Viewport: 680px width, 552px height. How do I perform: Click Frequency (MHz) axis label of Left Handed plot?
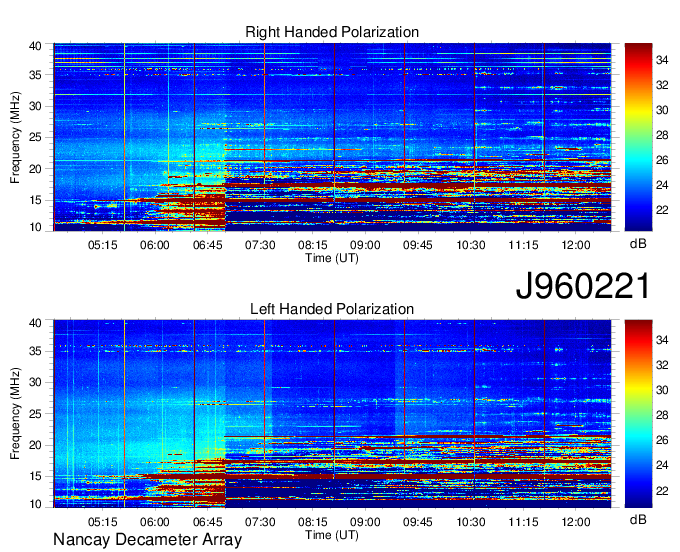pos(15,414)
